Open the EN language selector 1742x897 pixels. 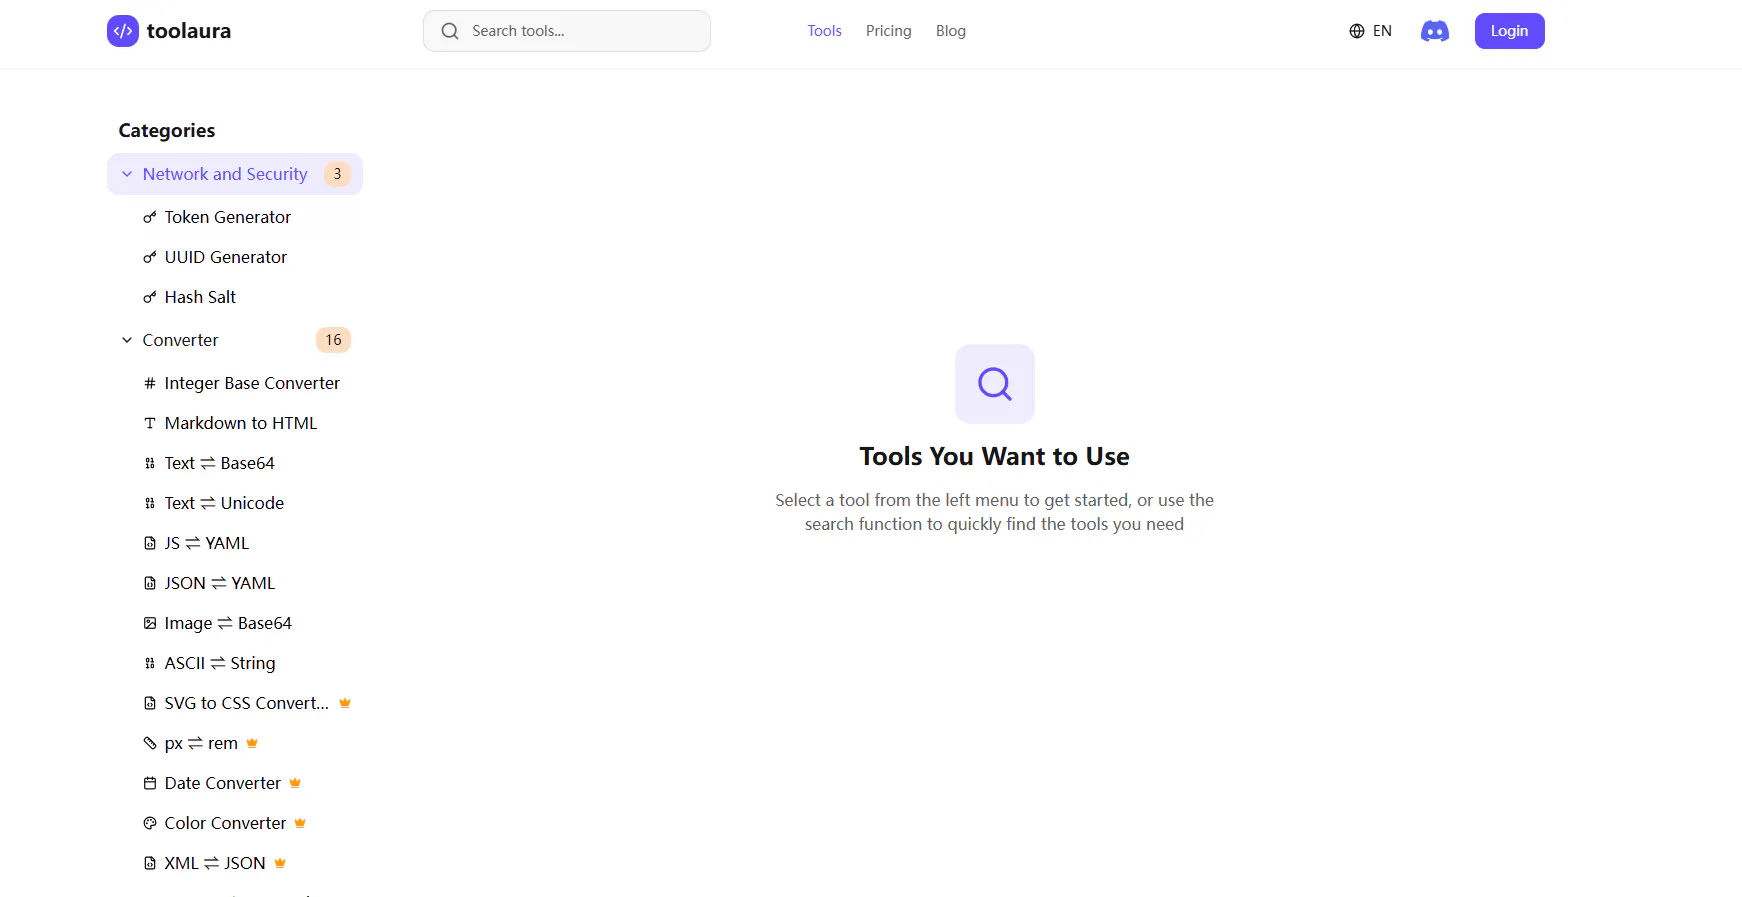tap(1370, 31)
